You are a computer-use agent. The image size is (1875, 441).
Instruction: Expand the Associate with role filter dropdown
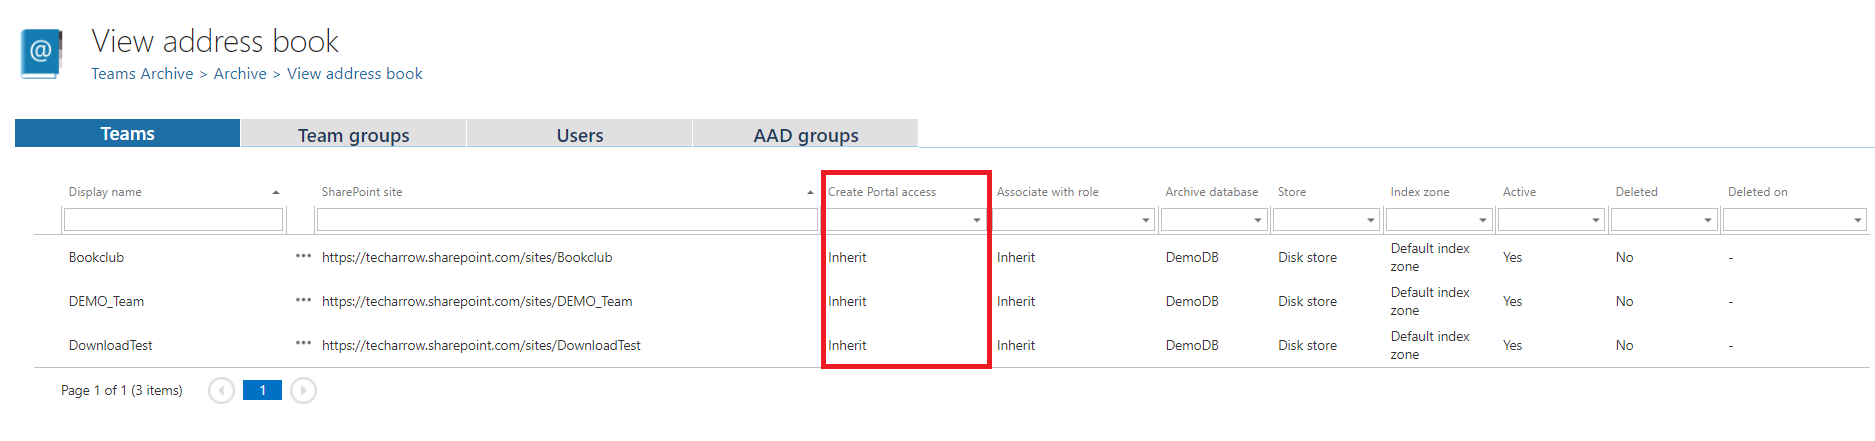tap(1145, 220)
